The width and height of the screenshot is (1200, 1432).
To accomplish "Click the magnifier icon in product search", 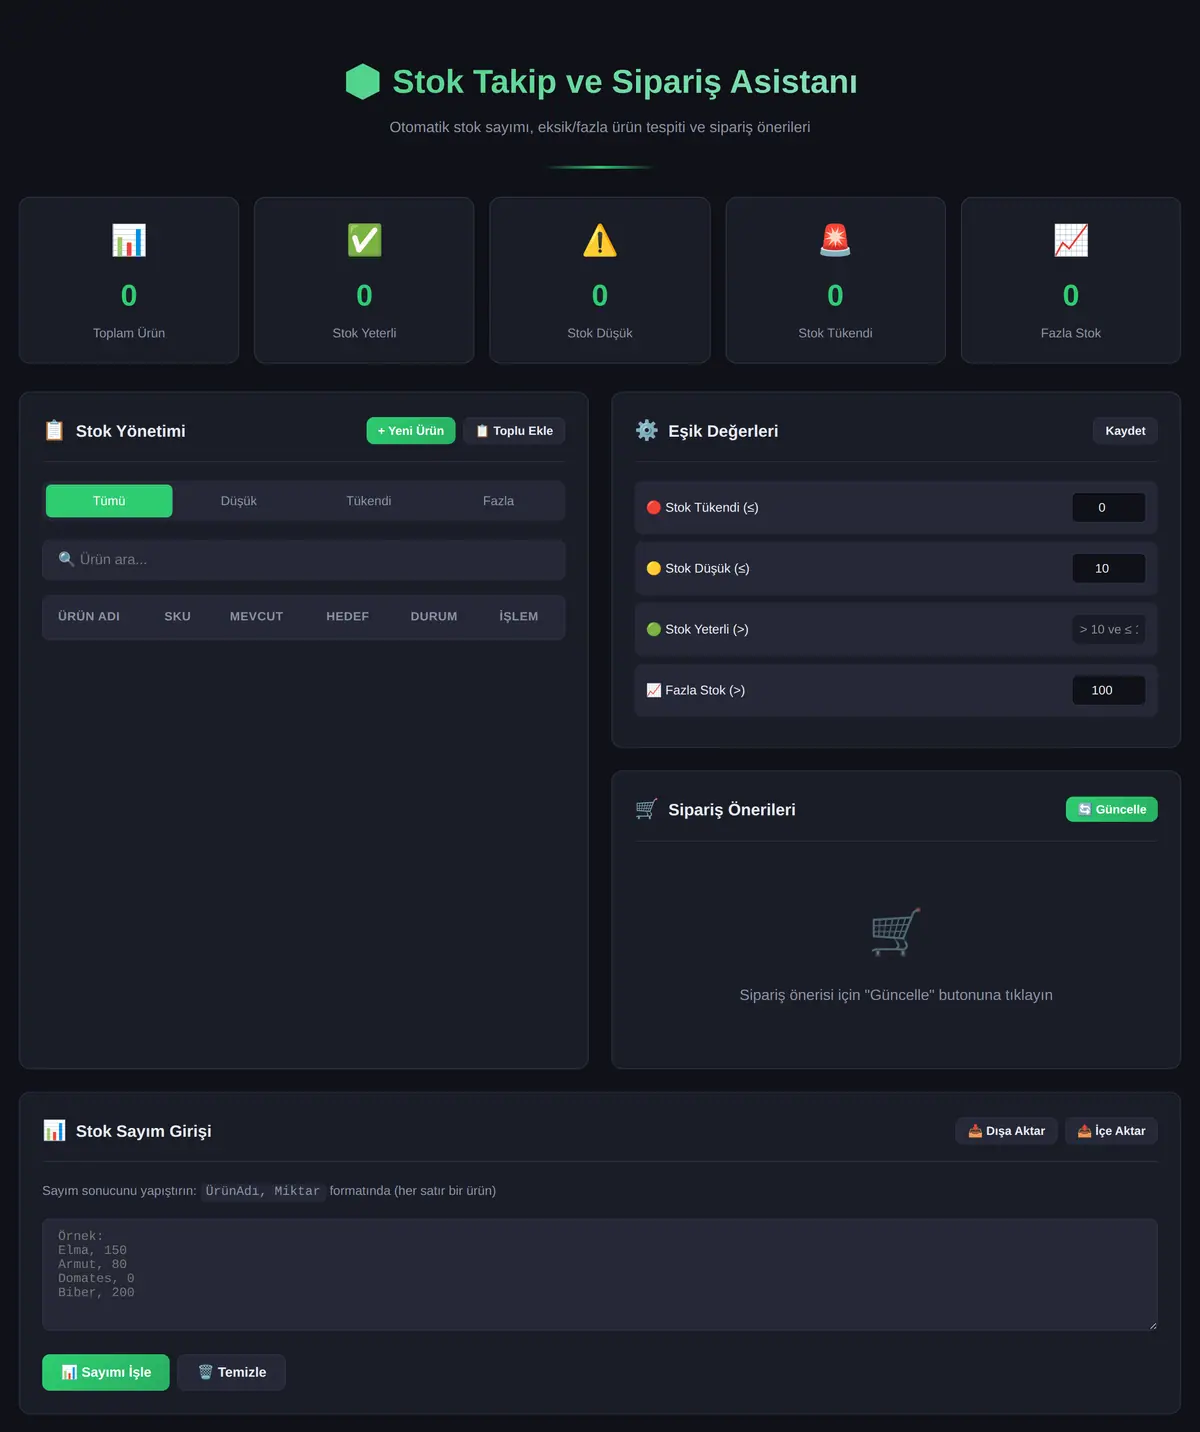I will [66, 560].
